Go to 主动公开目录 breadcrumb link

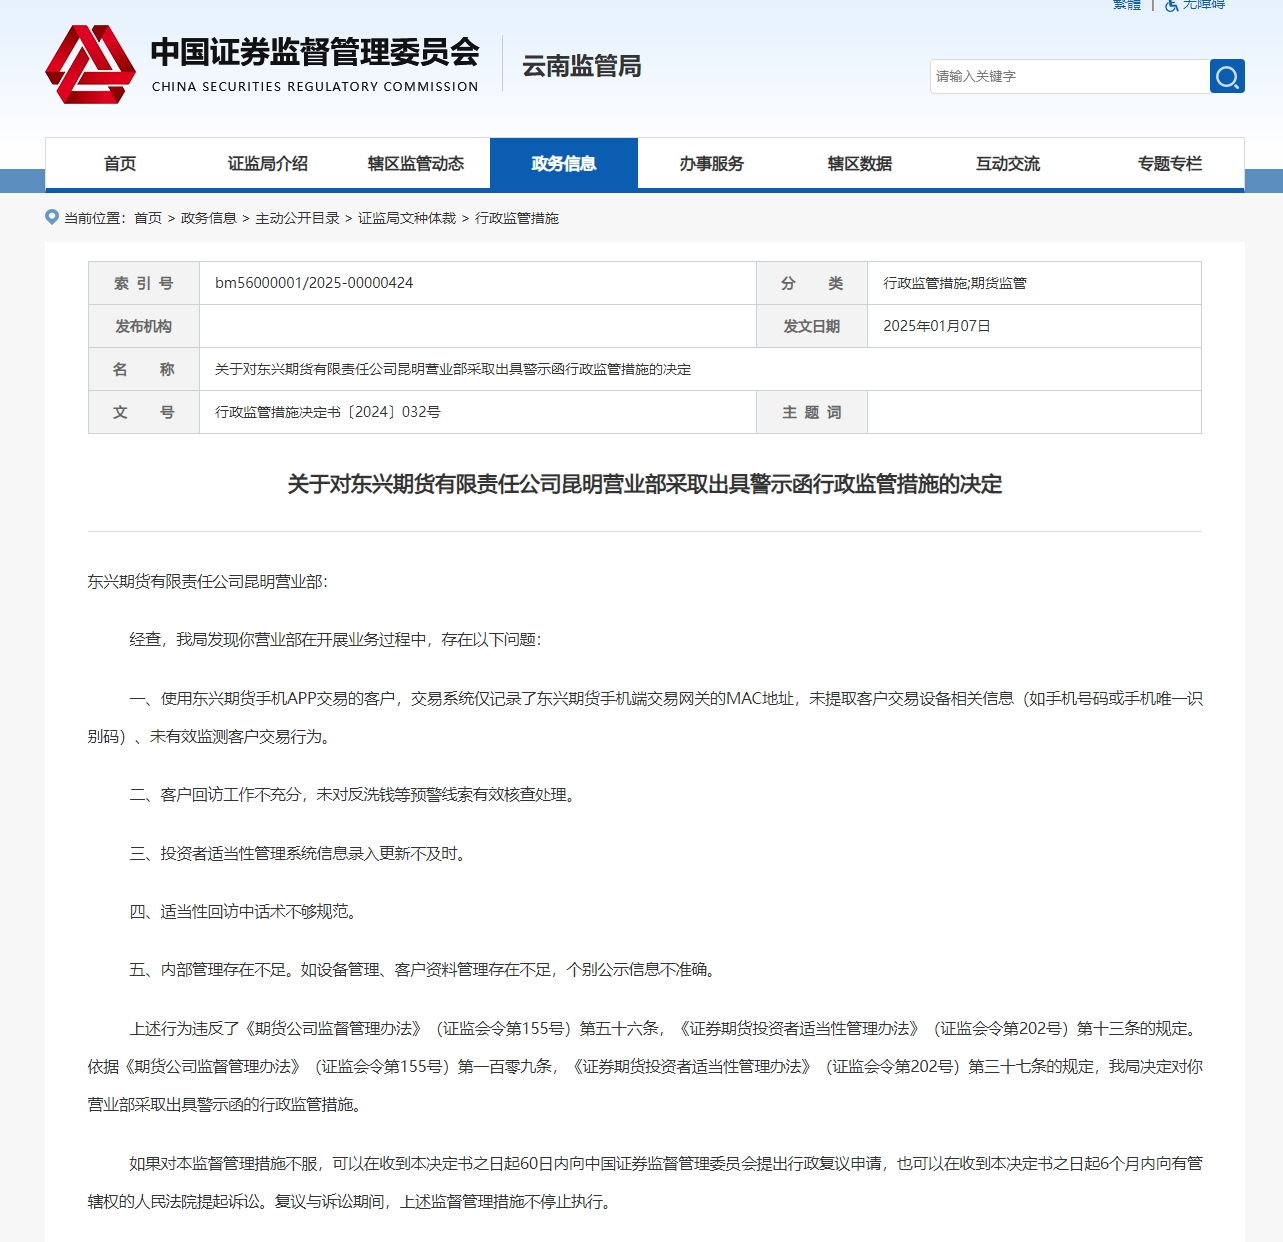pos(297,218)
